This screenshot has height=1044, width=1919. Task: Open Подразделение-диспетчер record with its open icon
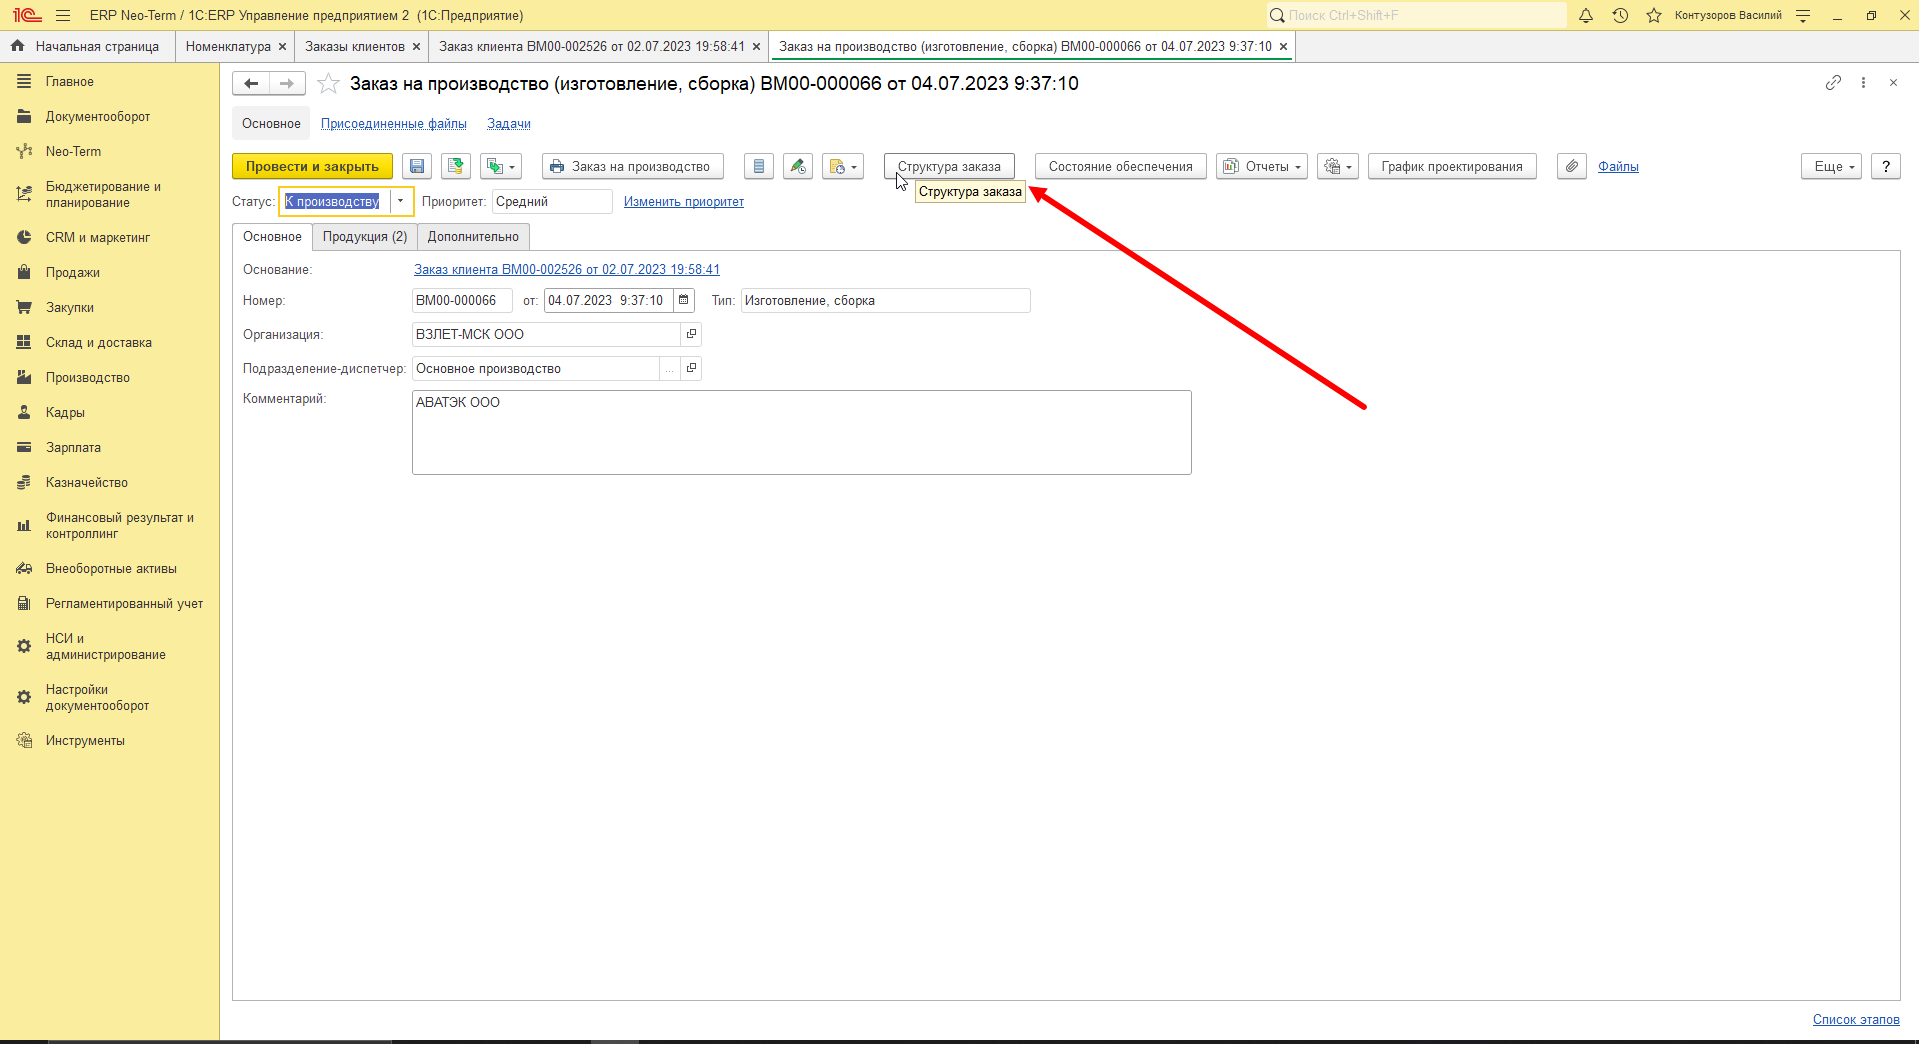(x=691, y=369)
